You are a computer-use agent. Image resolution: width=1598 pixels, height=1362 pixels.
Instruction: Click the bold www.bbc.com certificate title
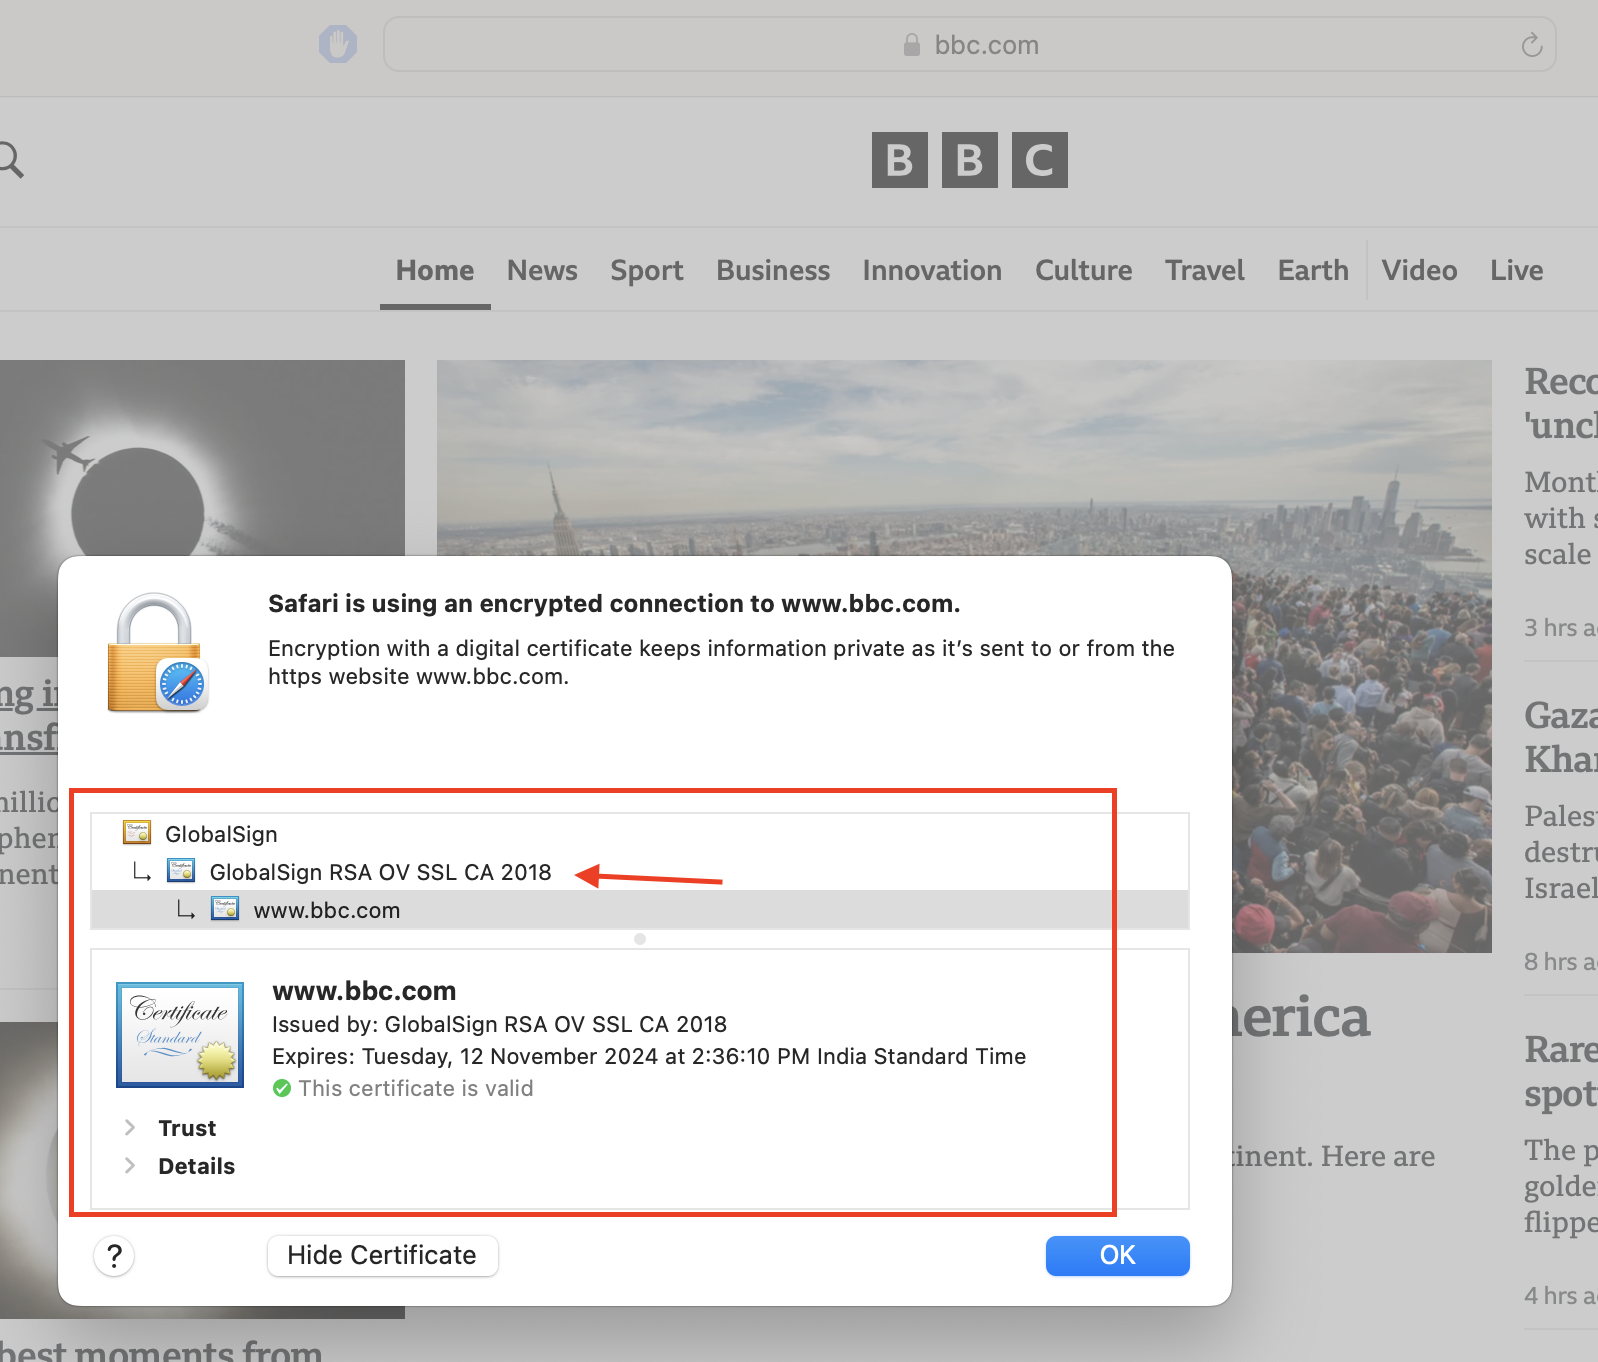click(x=364, y=991)
